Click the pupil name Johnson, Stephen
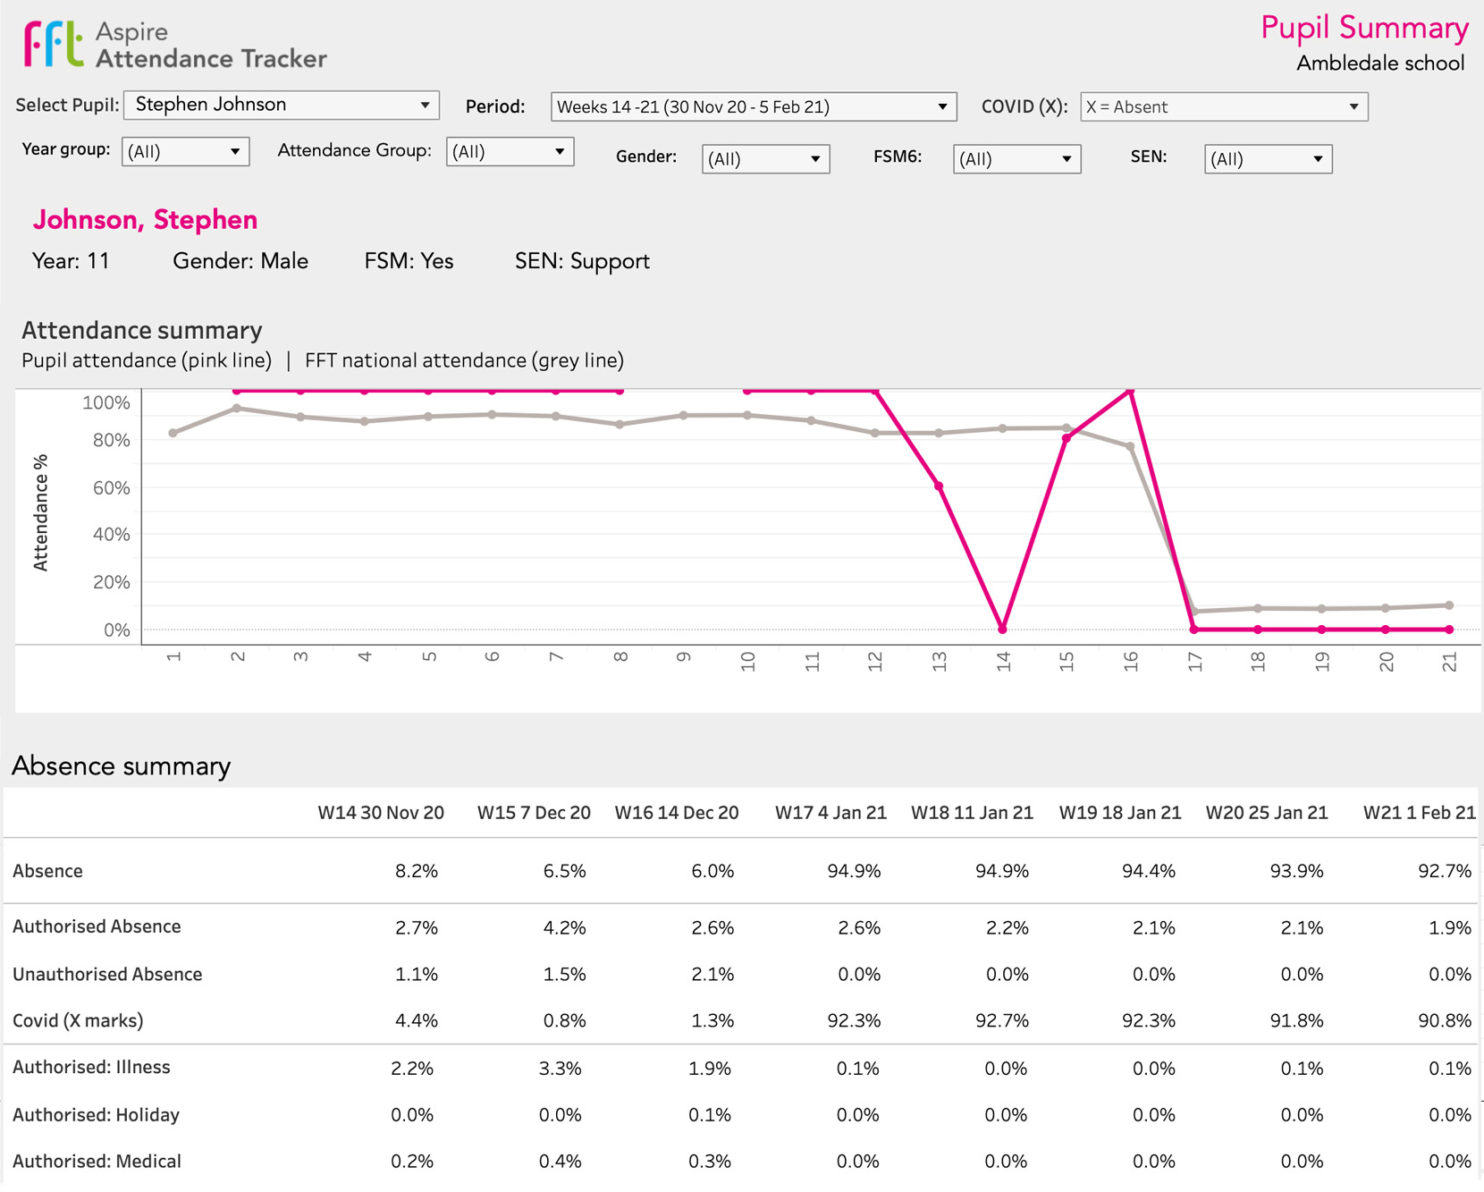 (x=146, y=219)
